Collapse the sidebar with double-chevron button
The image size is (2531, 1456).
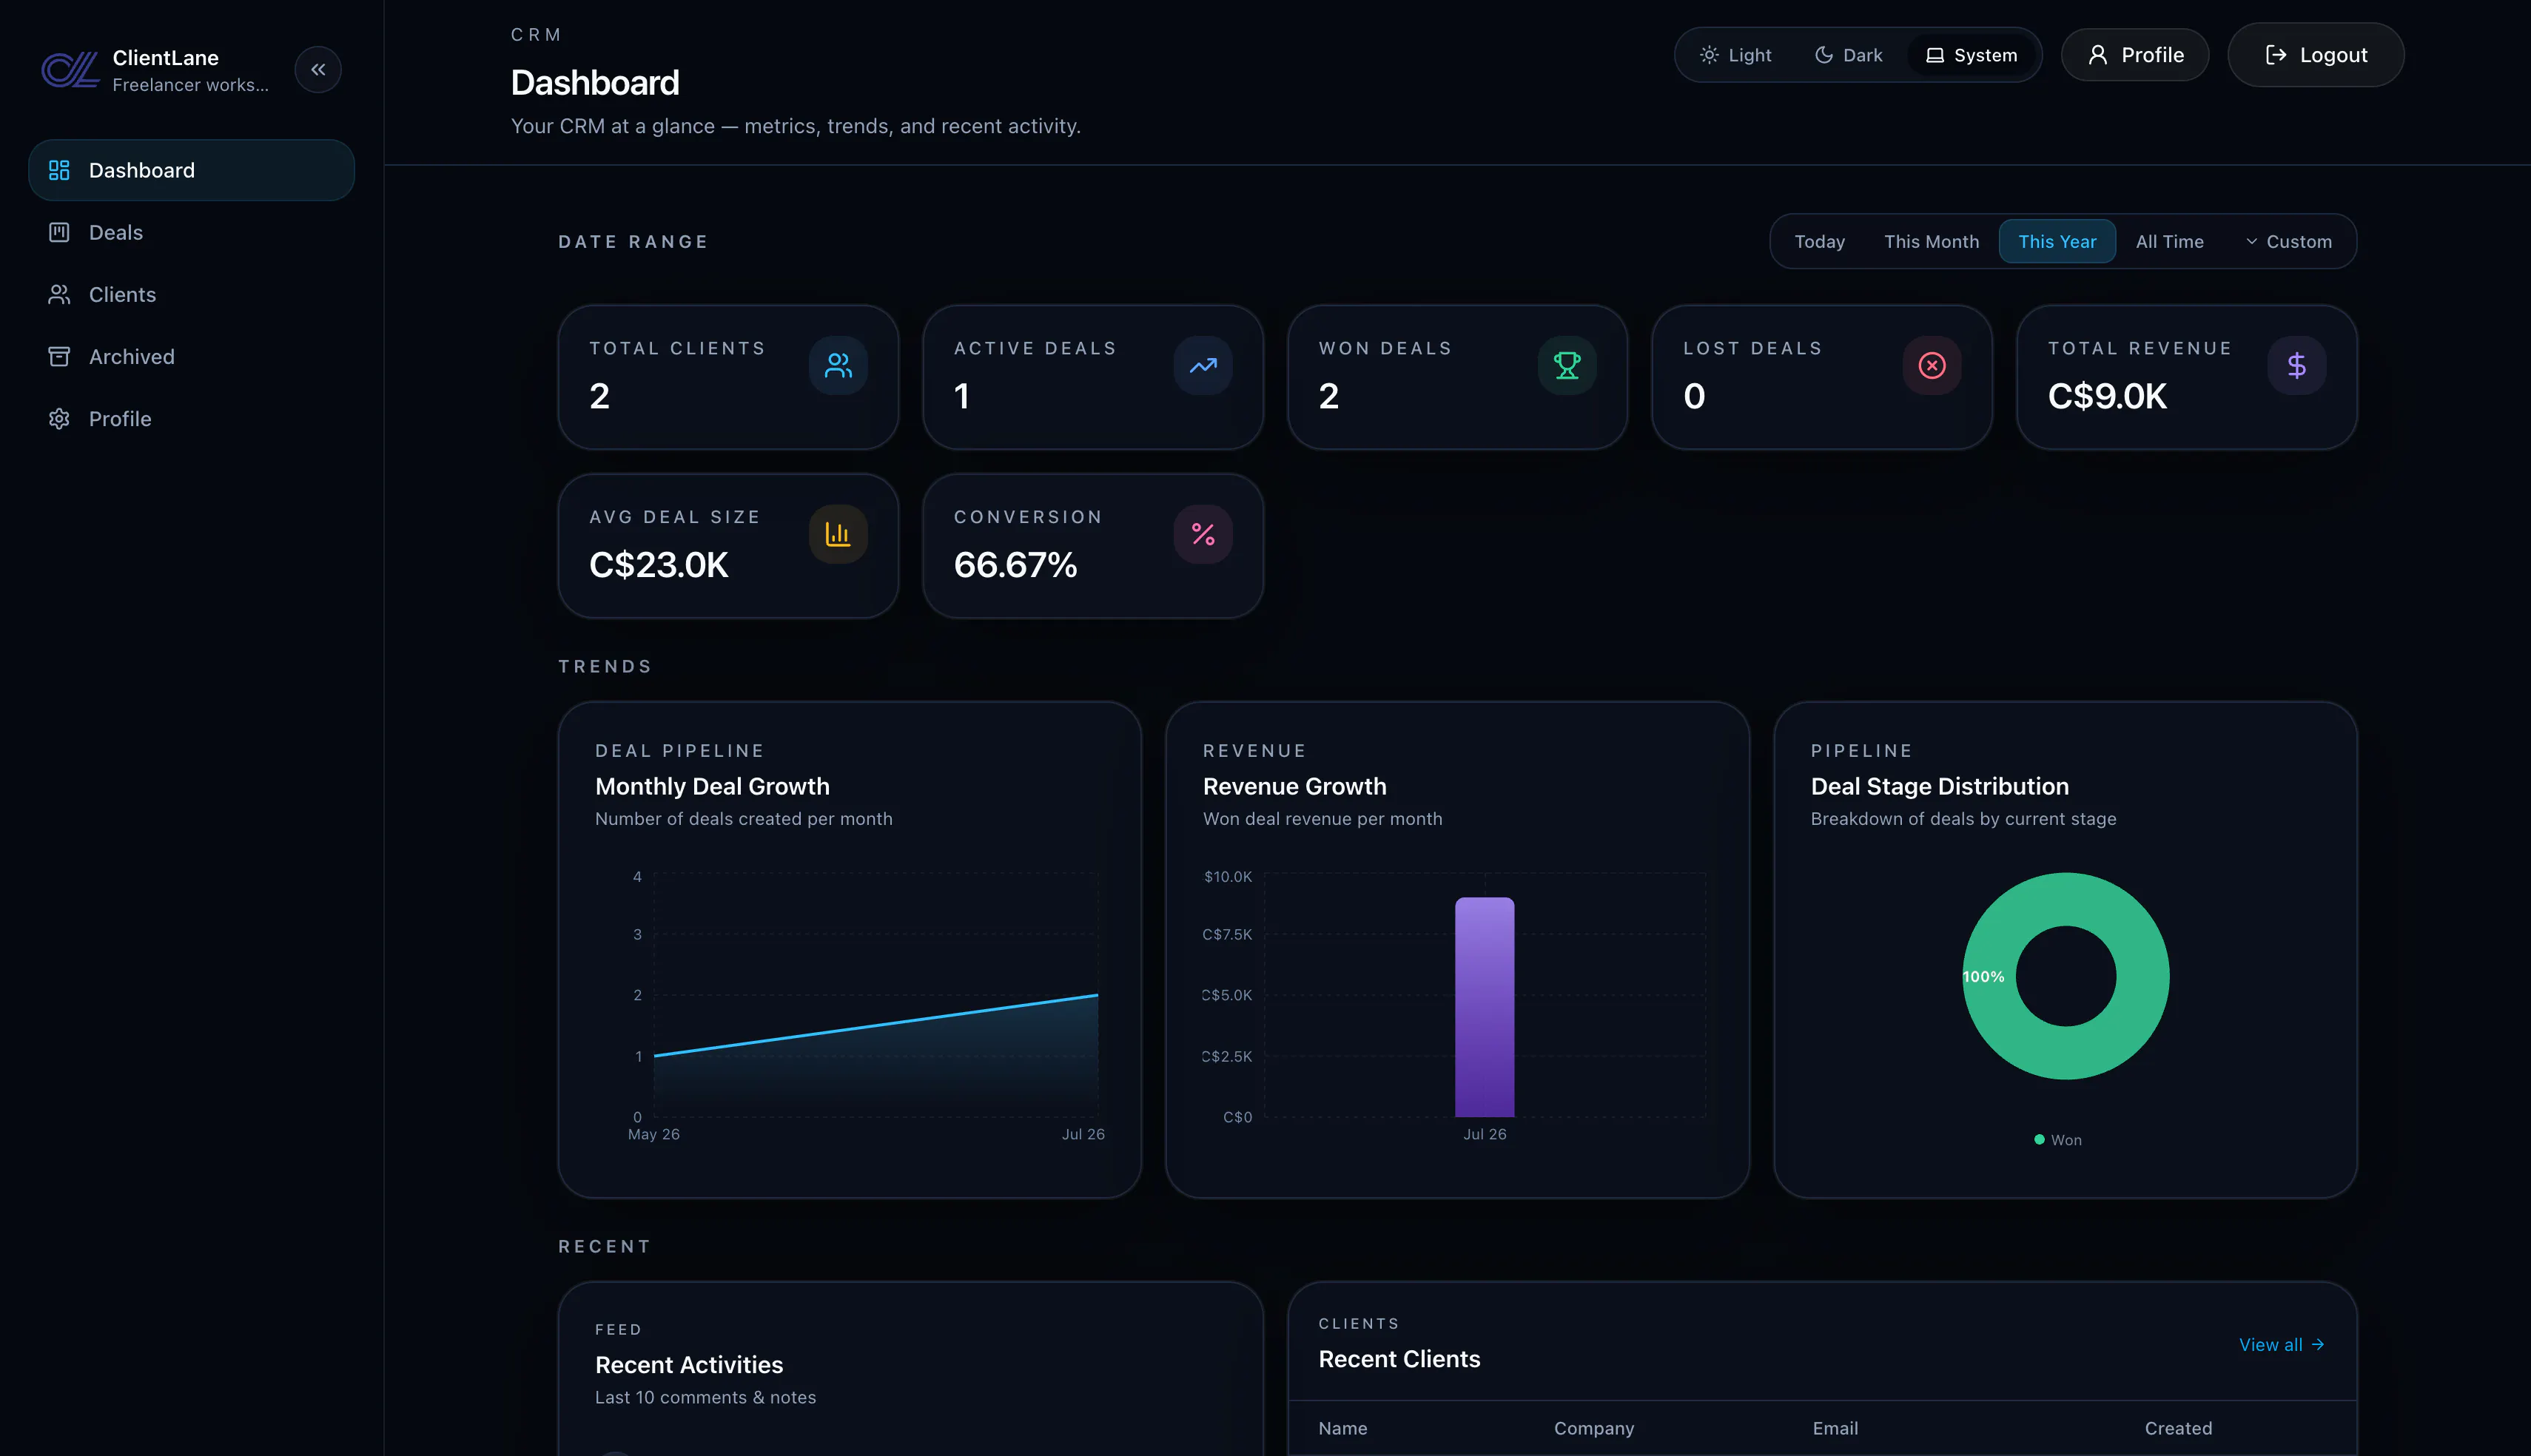pyautogui.click(x=318, y=70)
